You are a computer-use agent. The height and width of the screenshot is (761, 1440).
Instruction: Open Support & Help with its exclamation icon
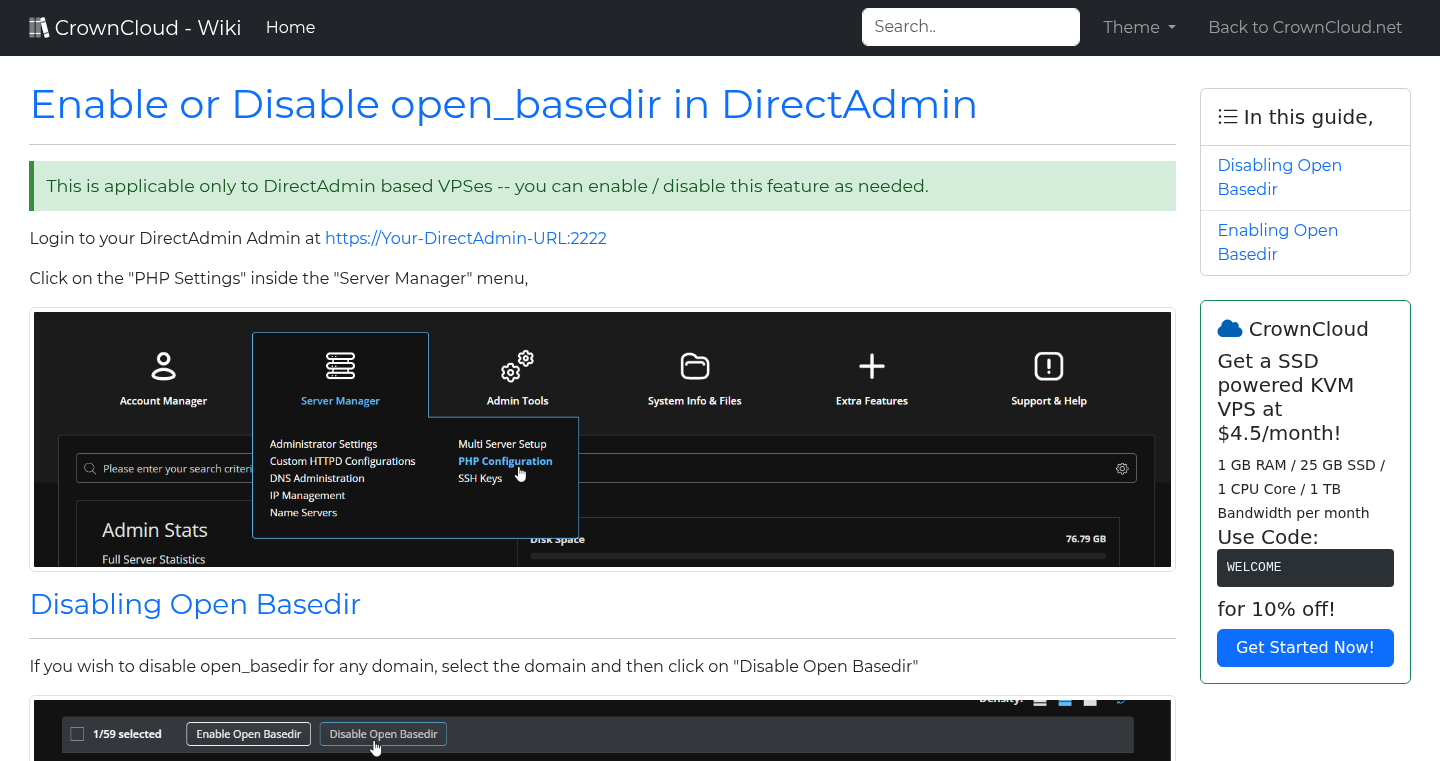point(1048,367)
